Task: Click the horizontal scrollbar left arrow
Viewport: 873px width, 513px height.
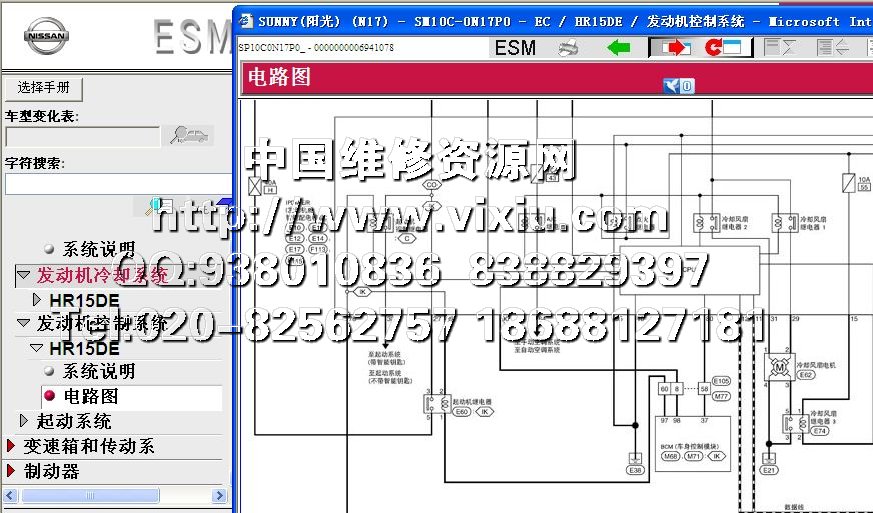Action: click(11, 495)
